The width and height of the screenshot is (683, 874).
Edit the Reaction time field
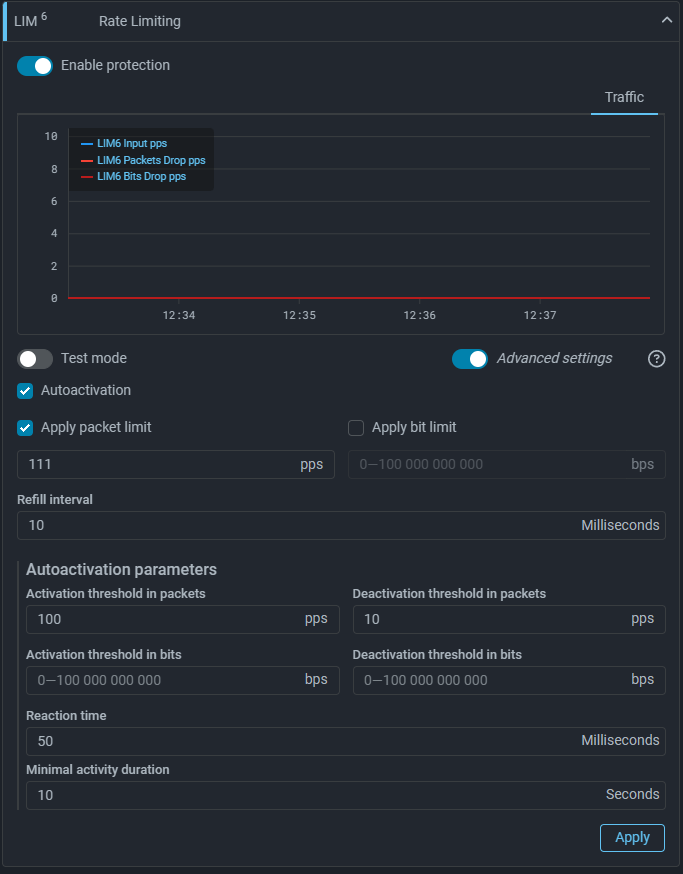coord(300,742)
